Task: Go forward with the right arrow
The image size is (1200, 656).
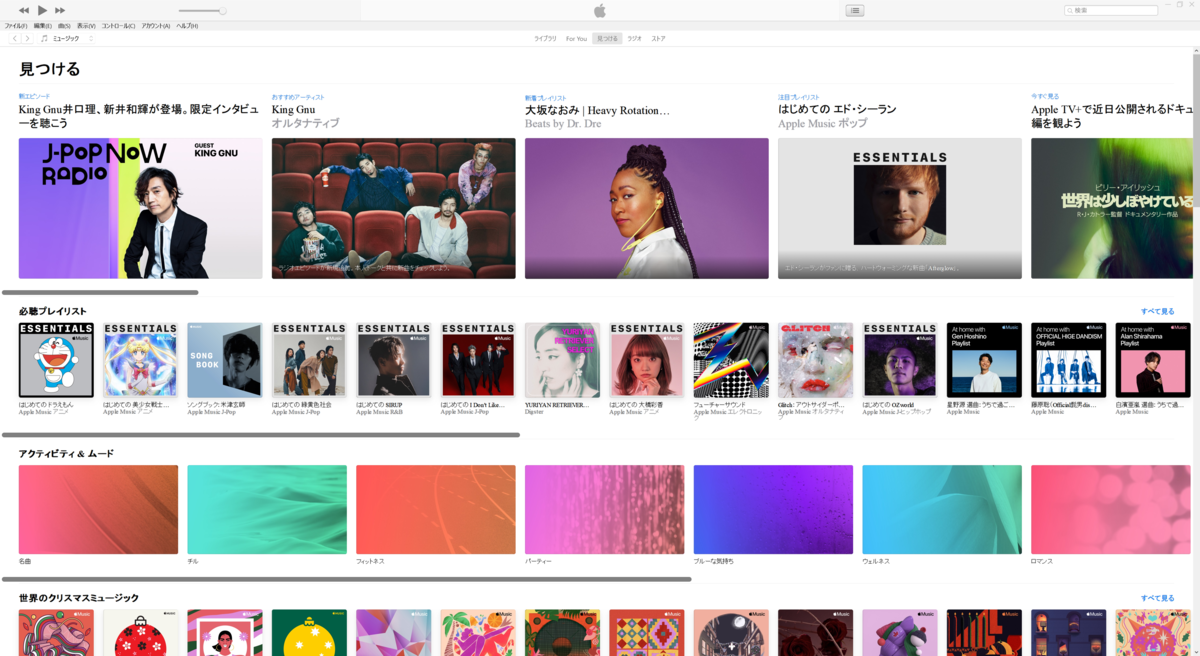Action: point(27,38)
